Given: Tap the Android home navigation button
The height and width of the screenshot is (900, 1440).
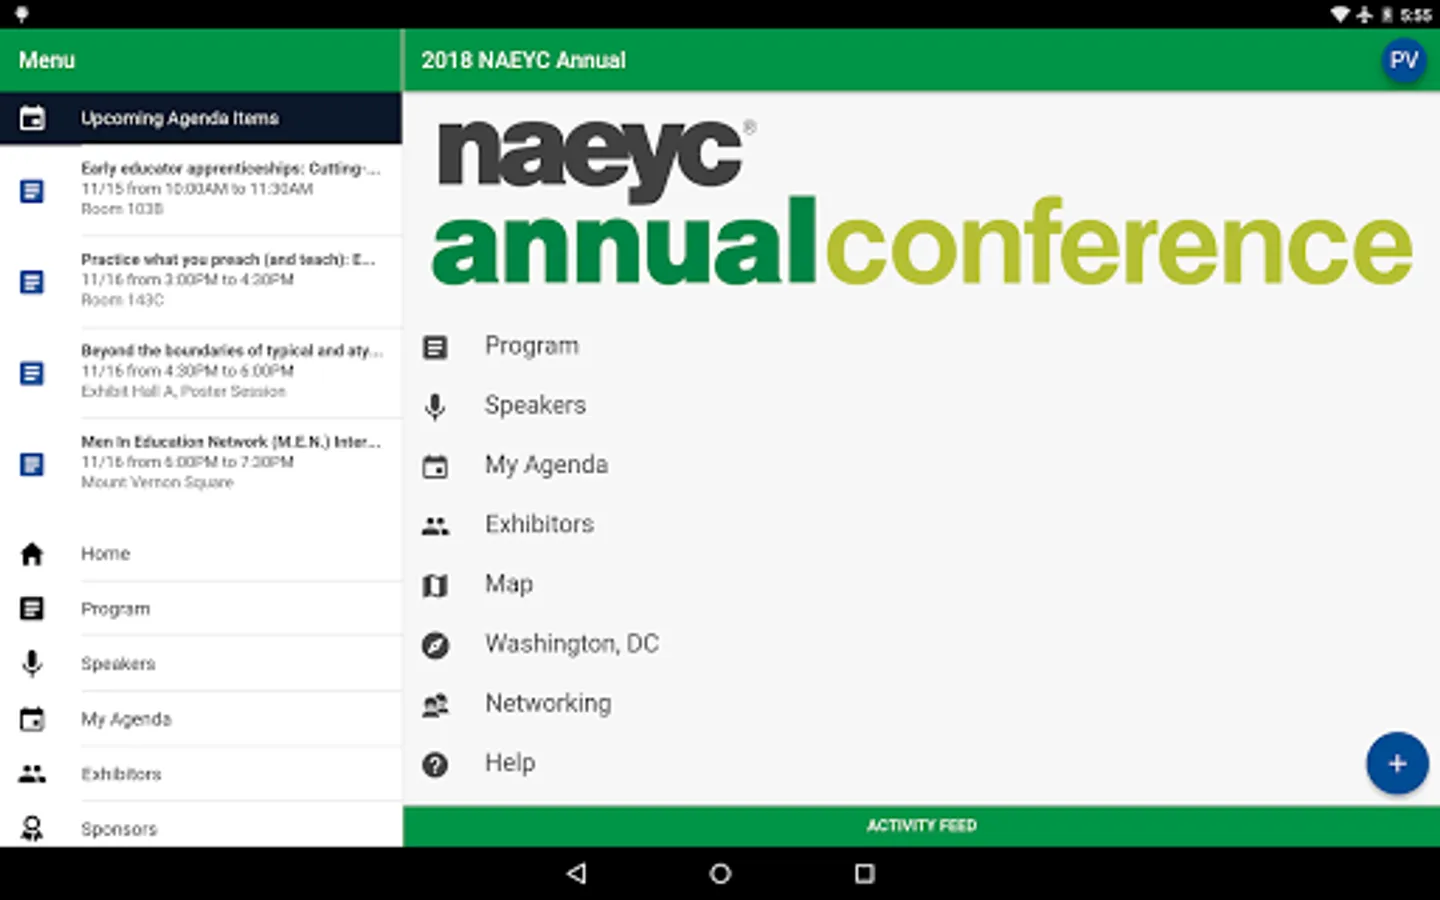Looking at the screenshot, I should pos(720,874).
